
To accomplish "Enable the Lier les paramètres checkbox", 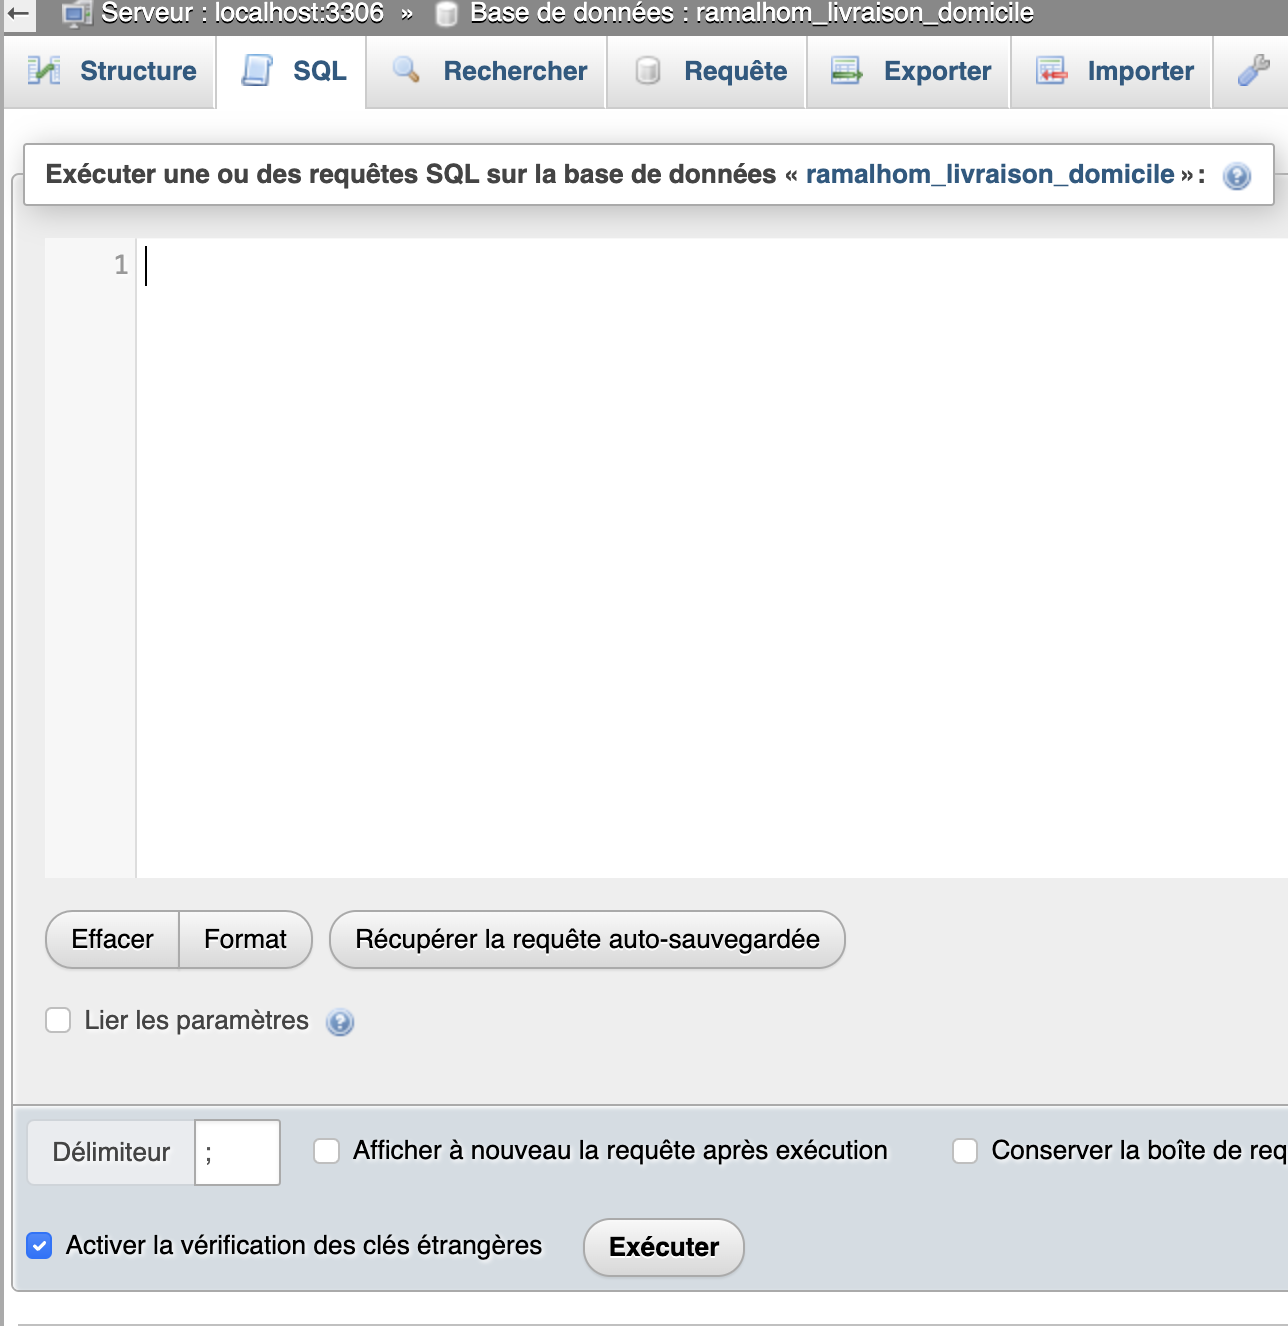I will click(x=58, y=1020).
